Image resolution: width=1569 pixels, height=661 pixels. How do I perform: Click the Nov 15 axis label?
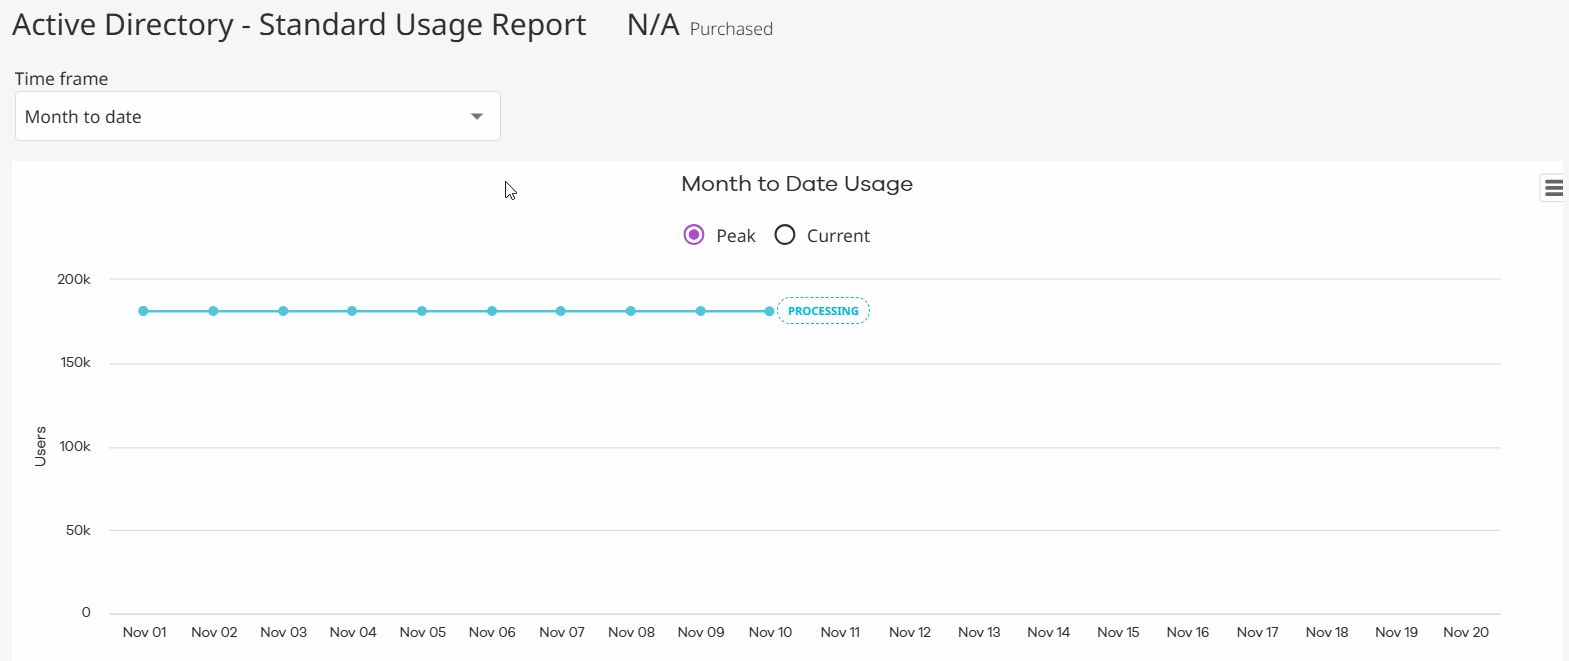[x=1118, y=632]
